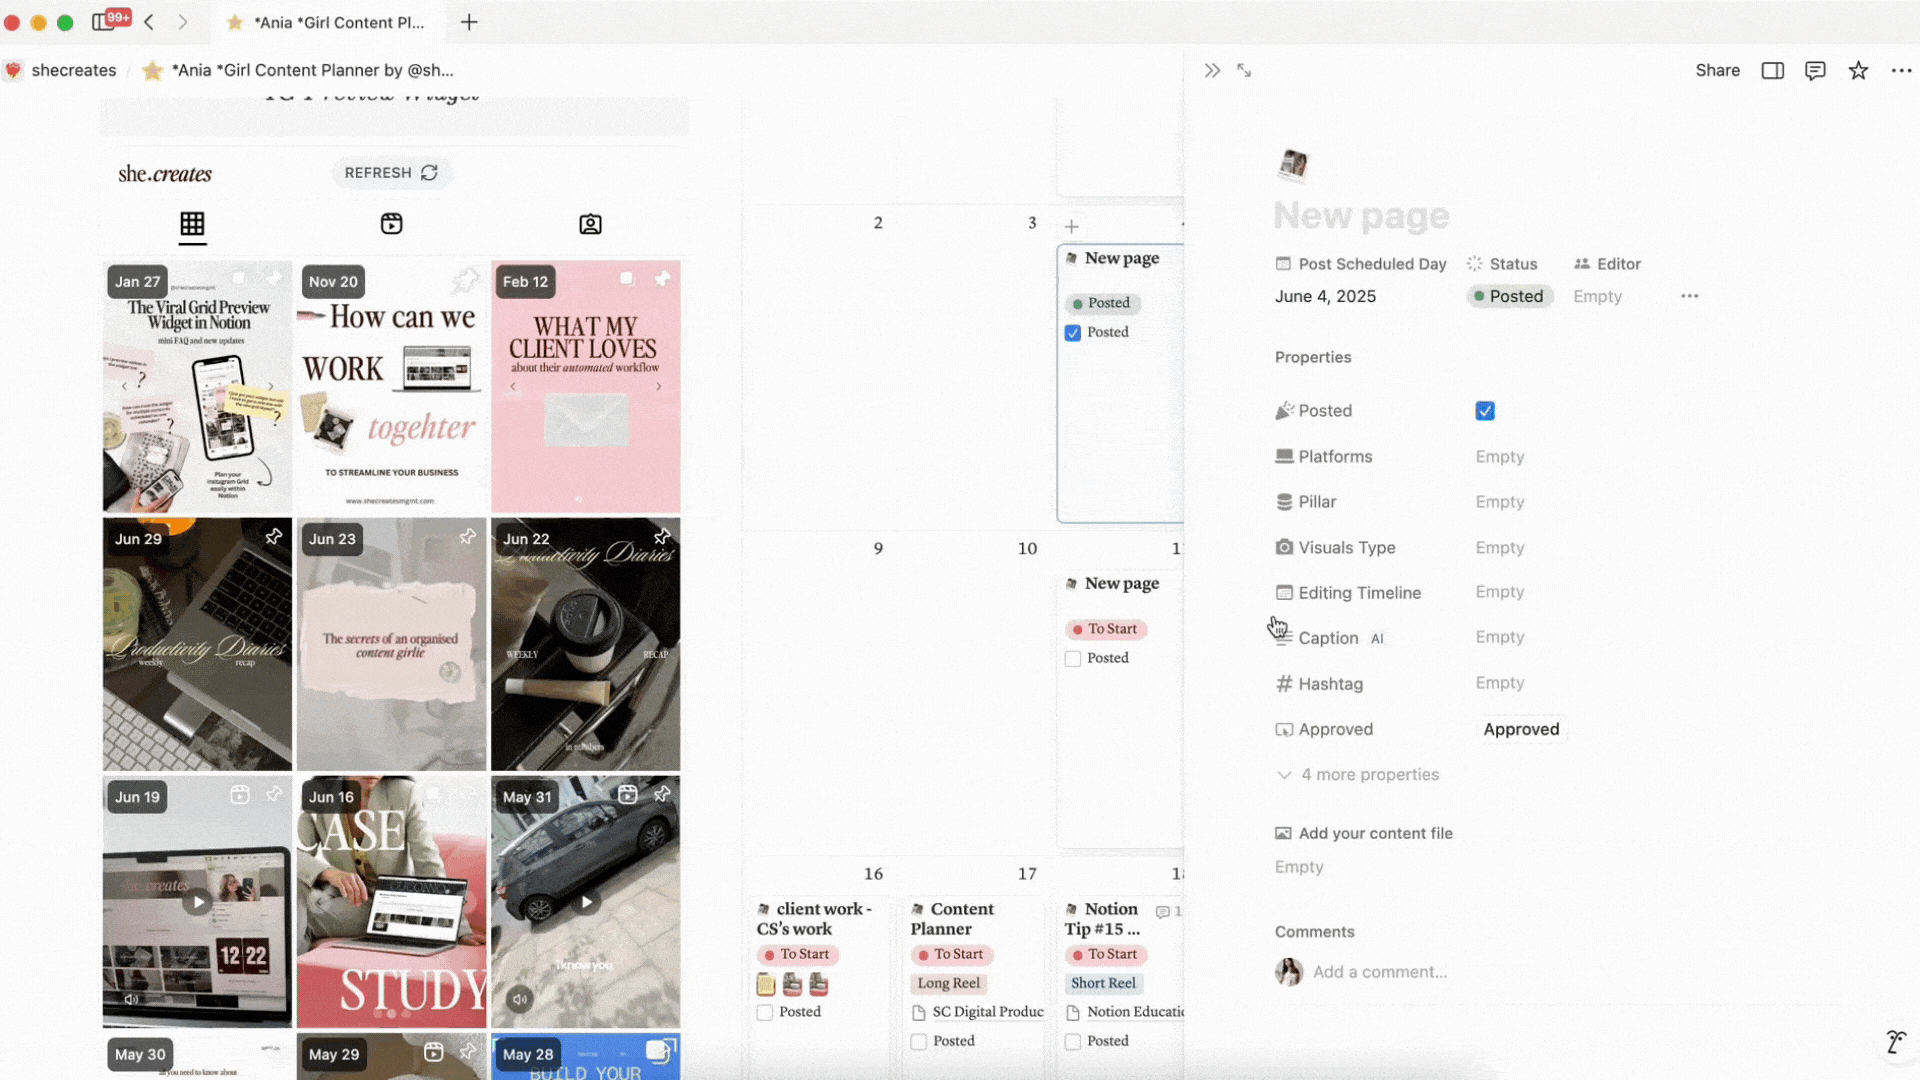Open the tagged posts icon in the widget

[x=590, y=224]
